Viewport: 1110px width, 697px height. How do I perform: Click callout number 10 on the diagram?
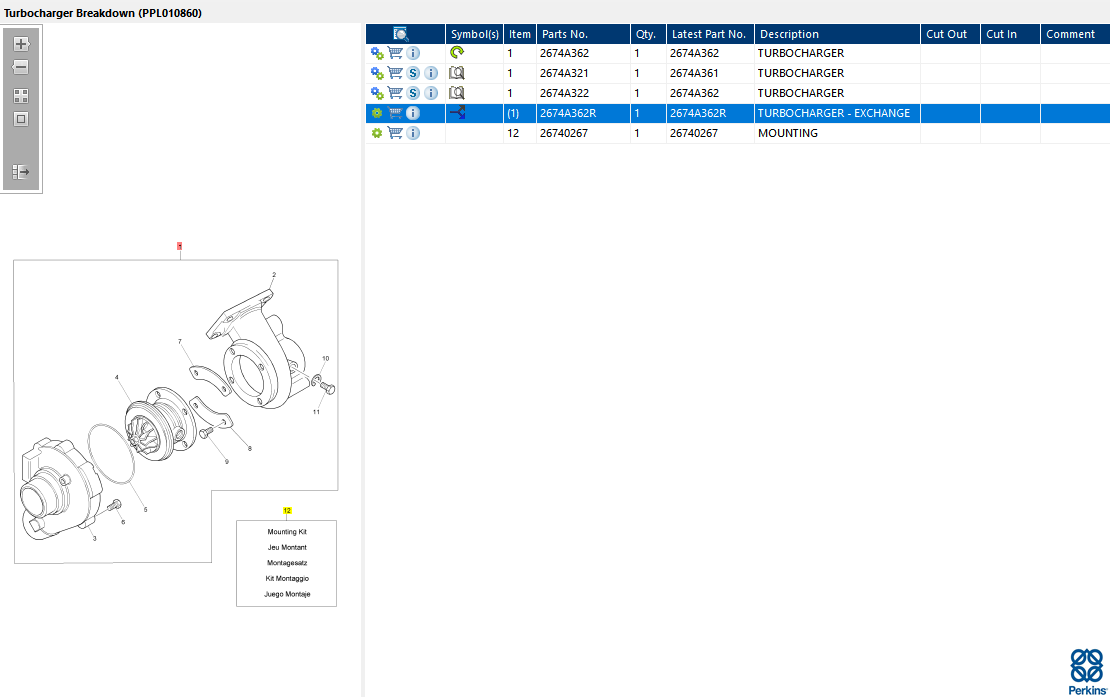(x=326, y=359)
